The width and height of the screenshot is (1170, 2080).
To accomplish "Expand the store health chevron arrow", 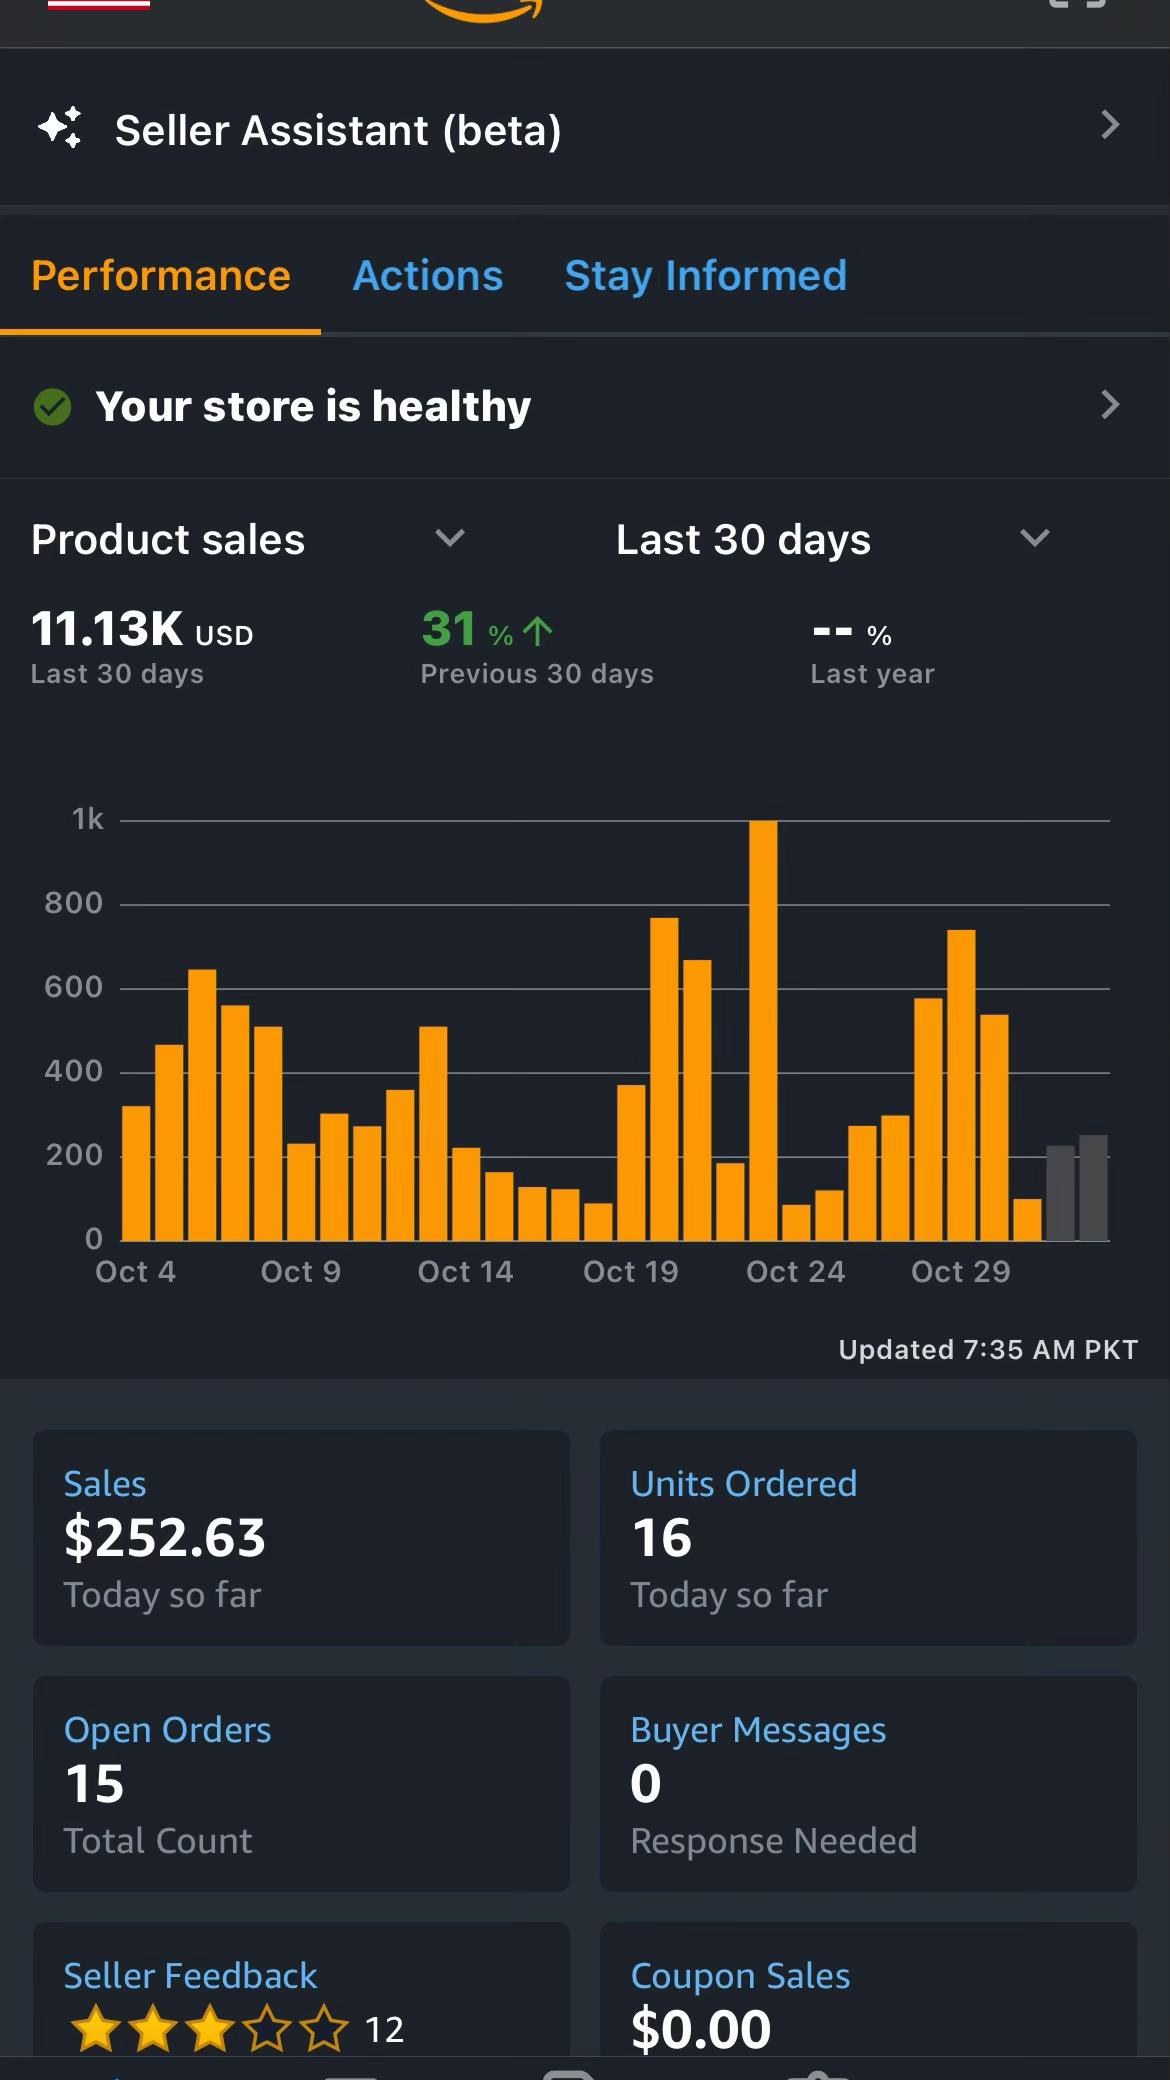I will [x=1109, y=405].
